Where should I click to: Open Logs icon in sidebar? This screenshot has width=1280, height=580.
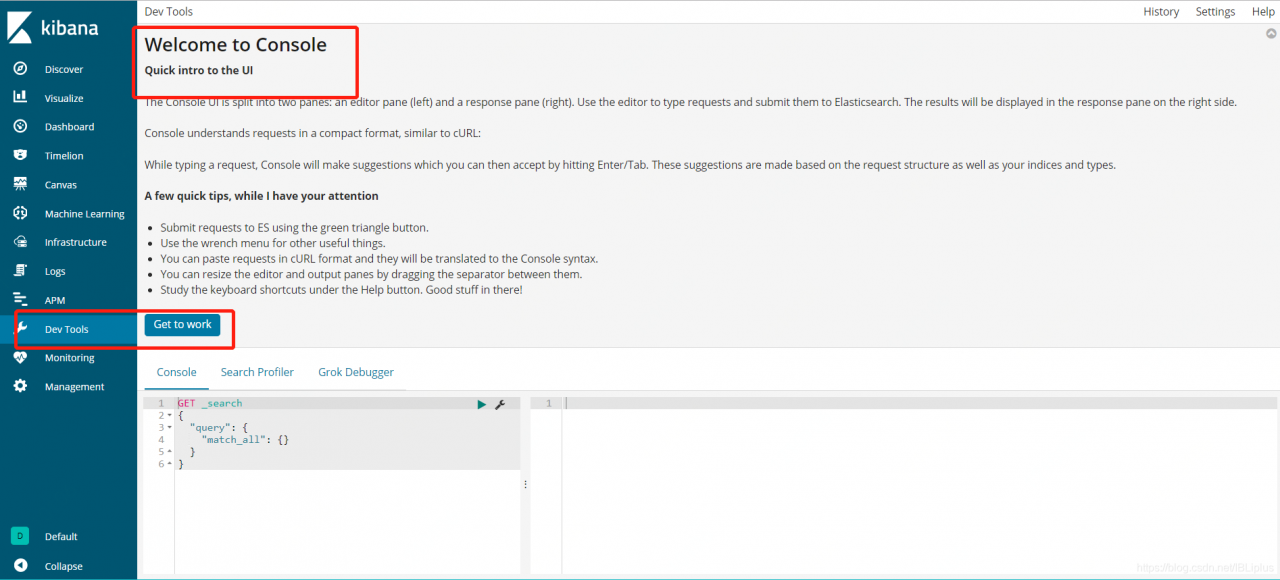click(20, 271)
